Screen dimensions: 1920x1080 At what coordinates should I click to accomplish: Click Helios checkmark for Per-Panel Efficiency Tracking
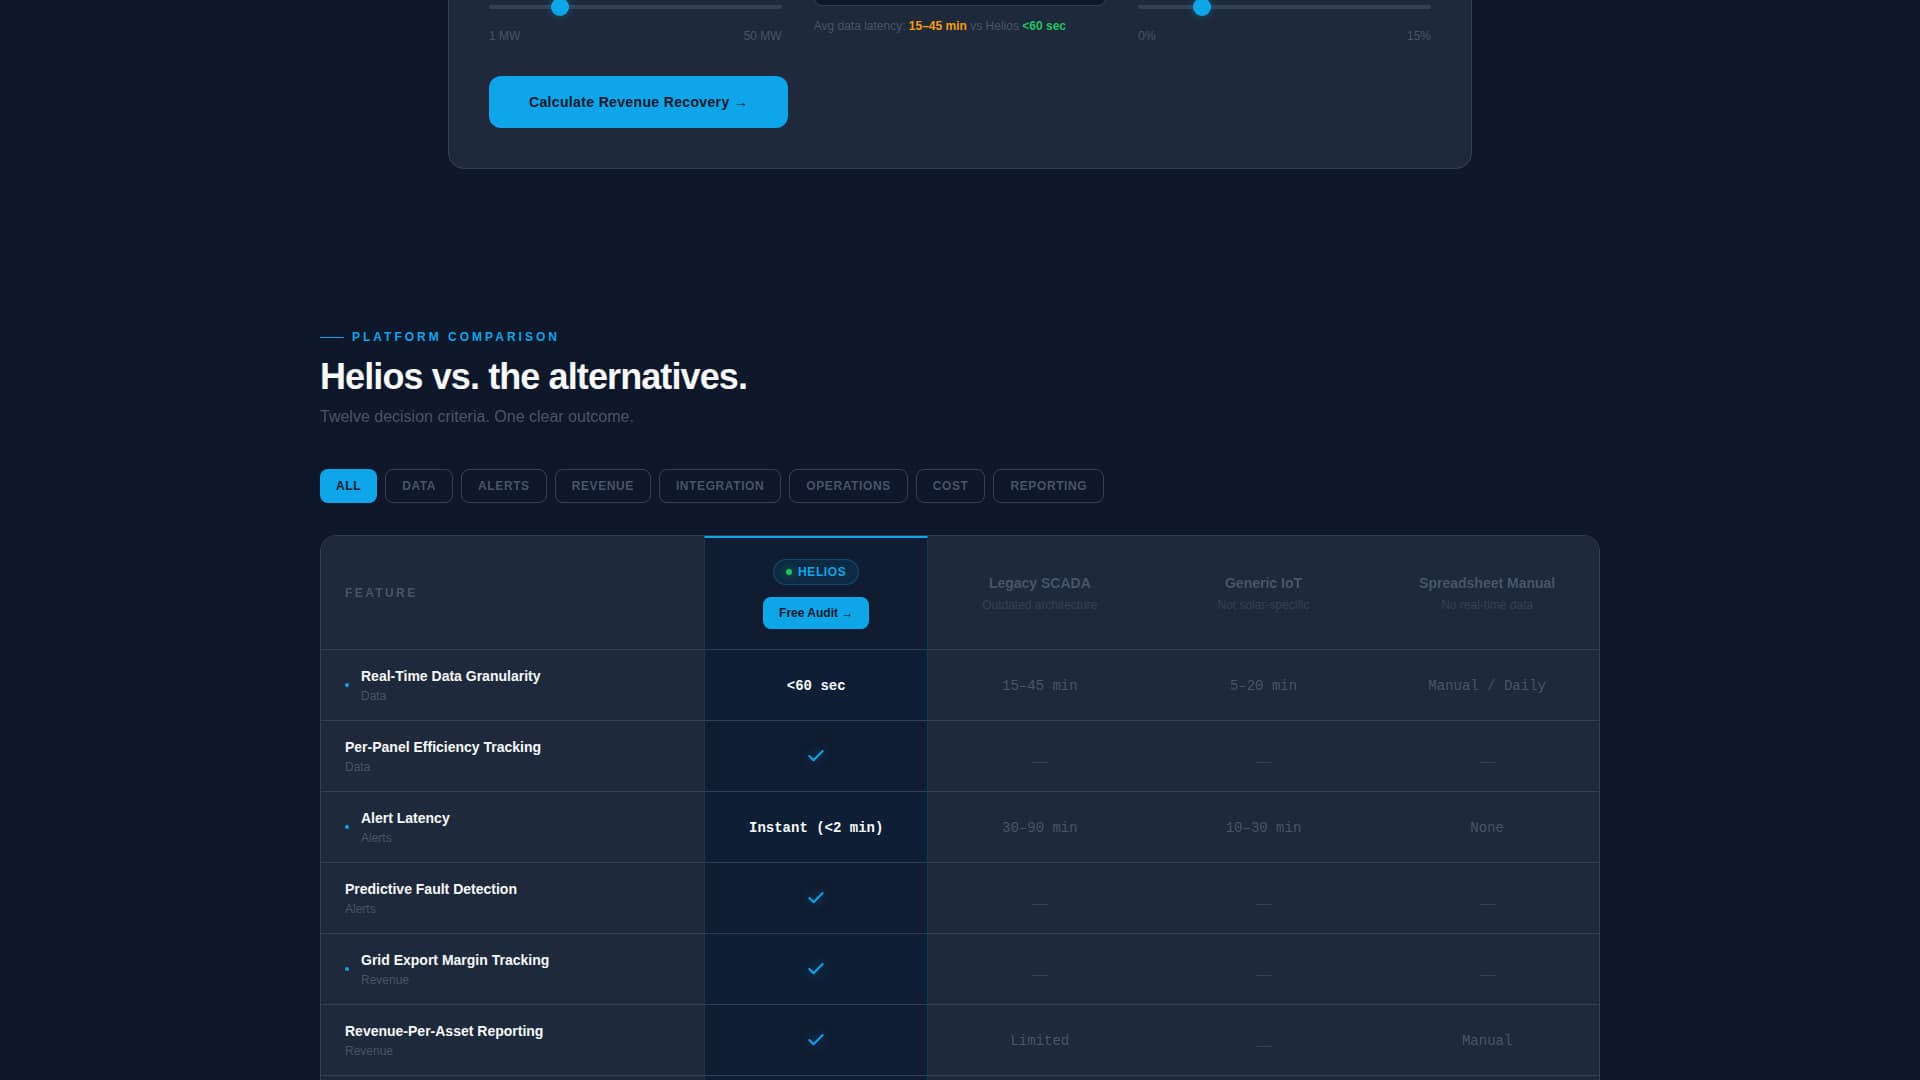coord(816,756)
